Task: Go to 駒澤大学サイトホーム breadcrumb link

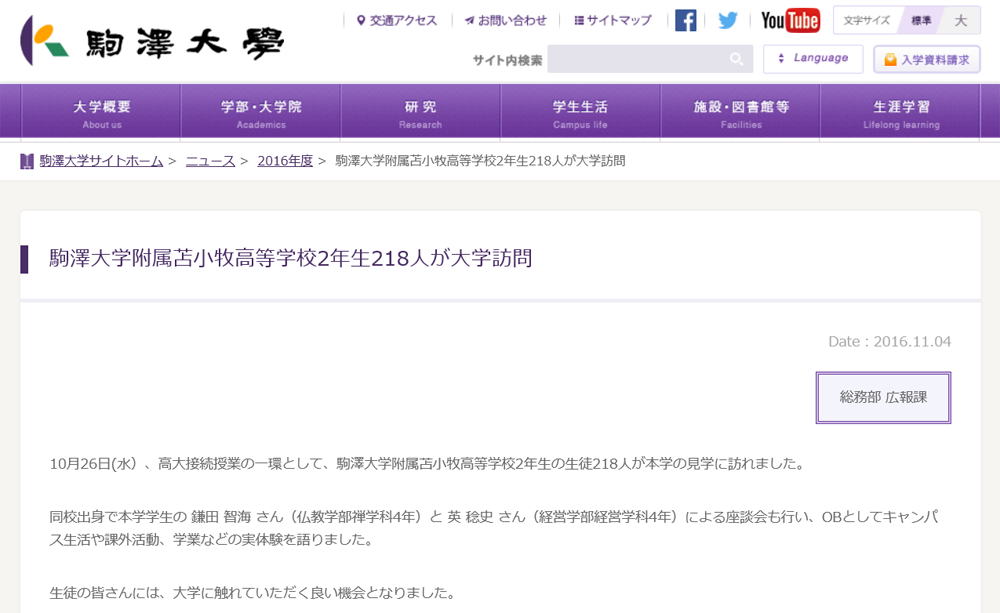Action: [101, 161]
